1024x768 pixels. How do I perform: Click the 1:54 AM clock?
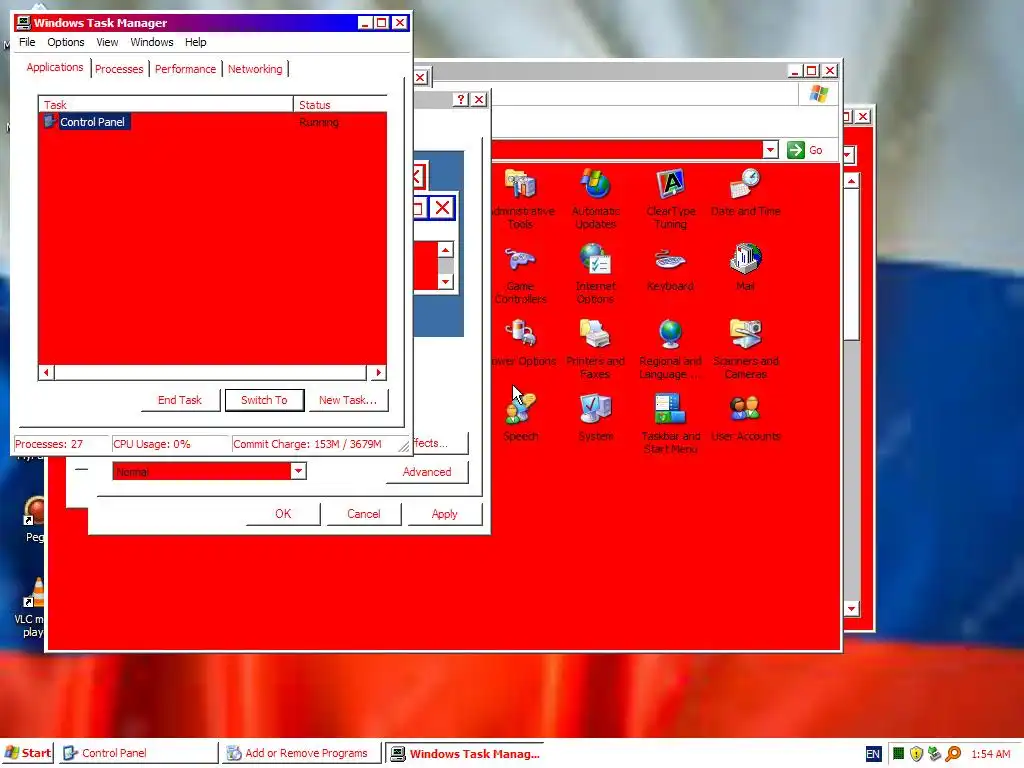click(x=991, y=754)
